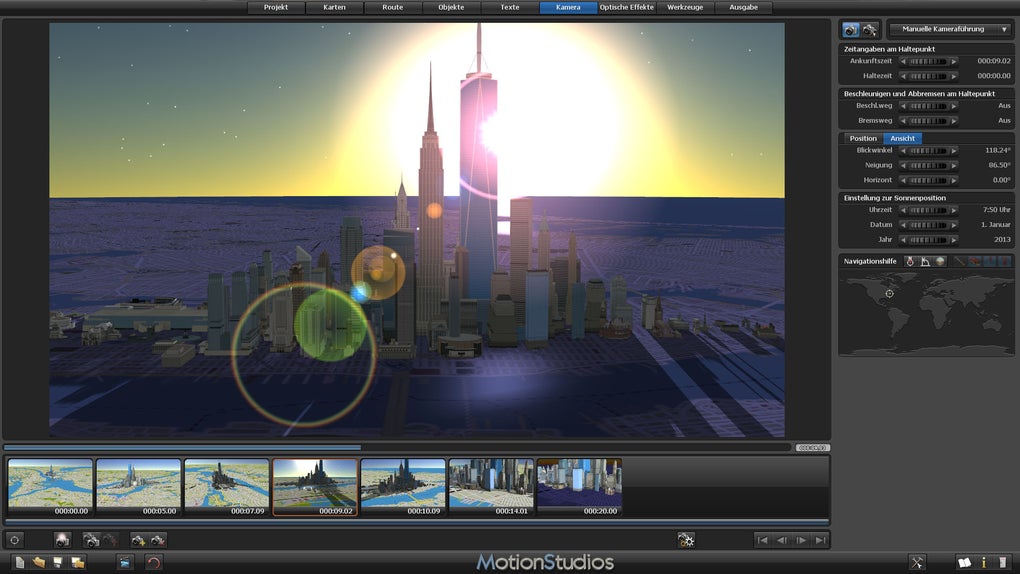This screenshot has width=1020, height=574.
Task: Open Manuelle Kameraführung dropdown
Action: point(950,29)
